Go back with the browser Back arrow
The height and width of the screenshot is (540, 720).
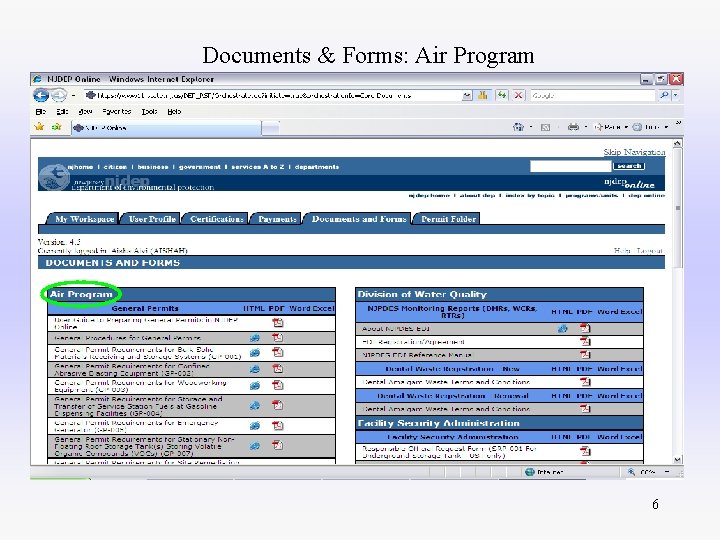[x=41, y=96]
